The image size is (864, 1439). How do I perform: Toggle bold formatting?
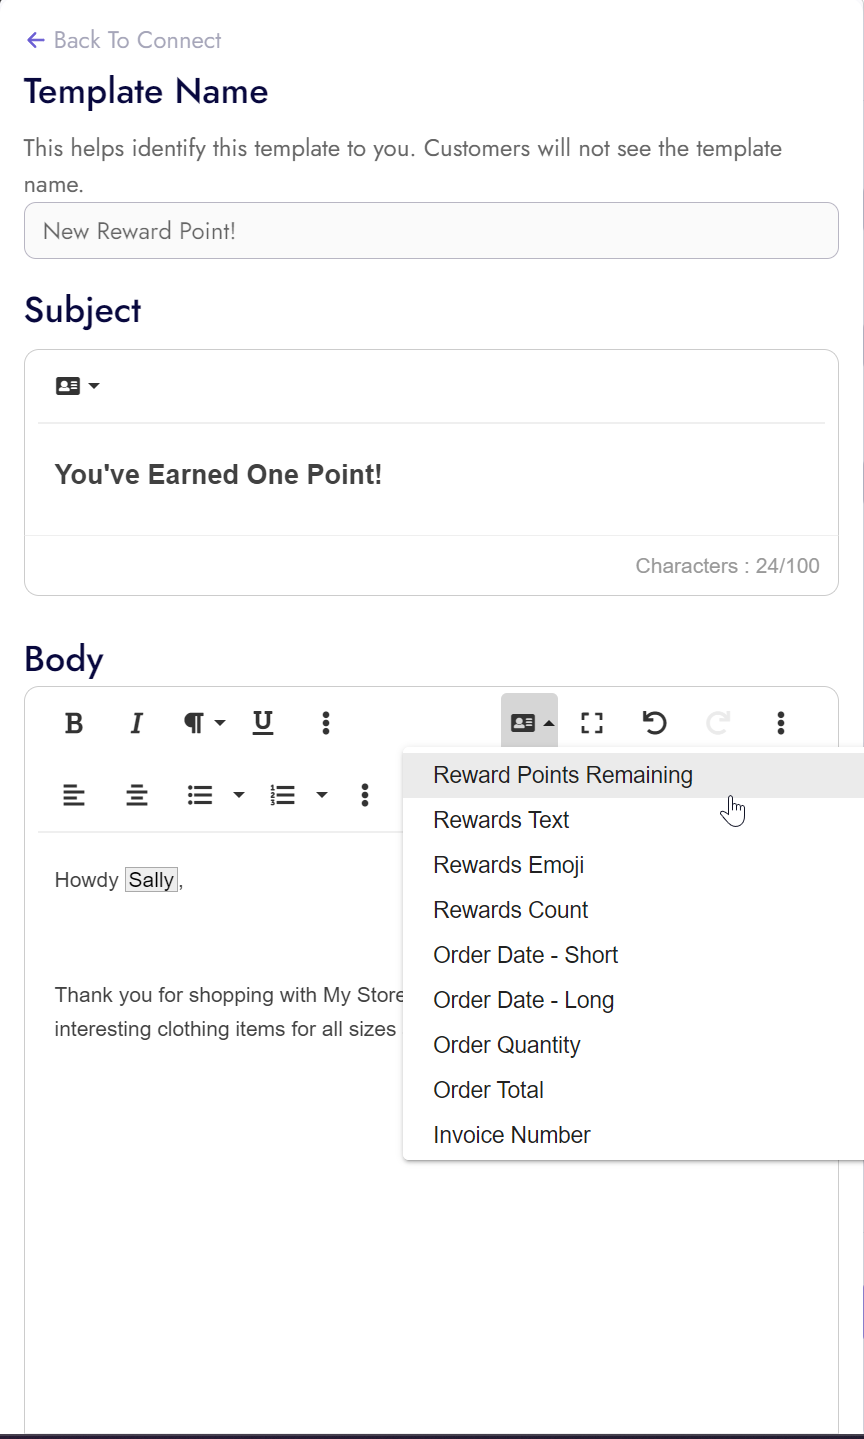tap(73, 722)
